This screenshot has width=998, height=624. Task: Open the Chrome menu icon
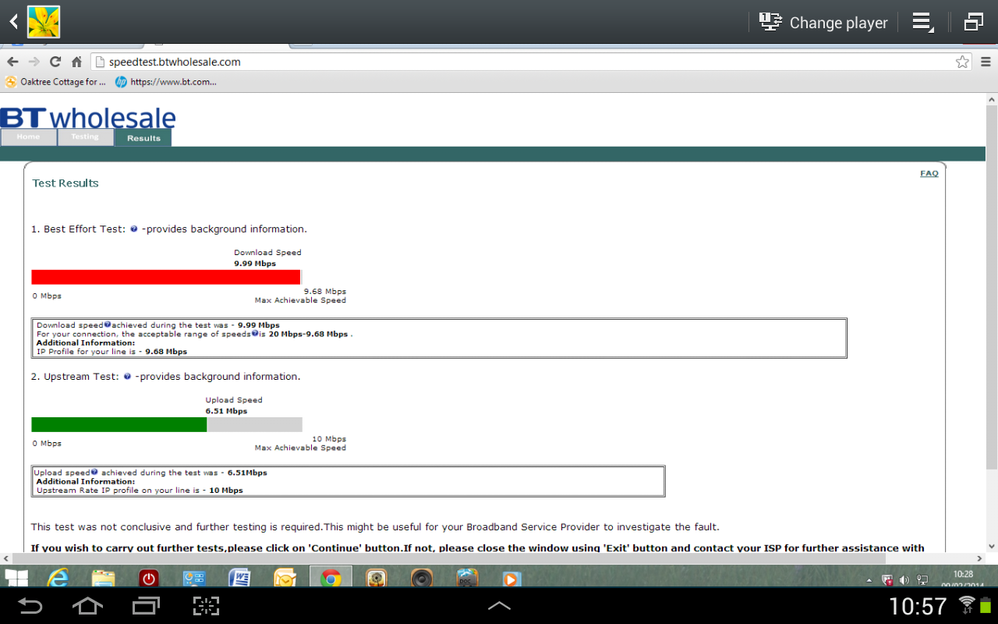coord(985,62)
